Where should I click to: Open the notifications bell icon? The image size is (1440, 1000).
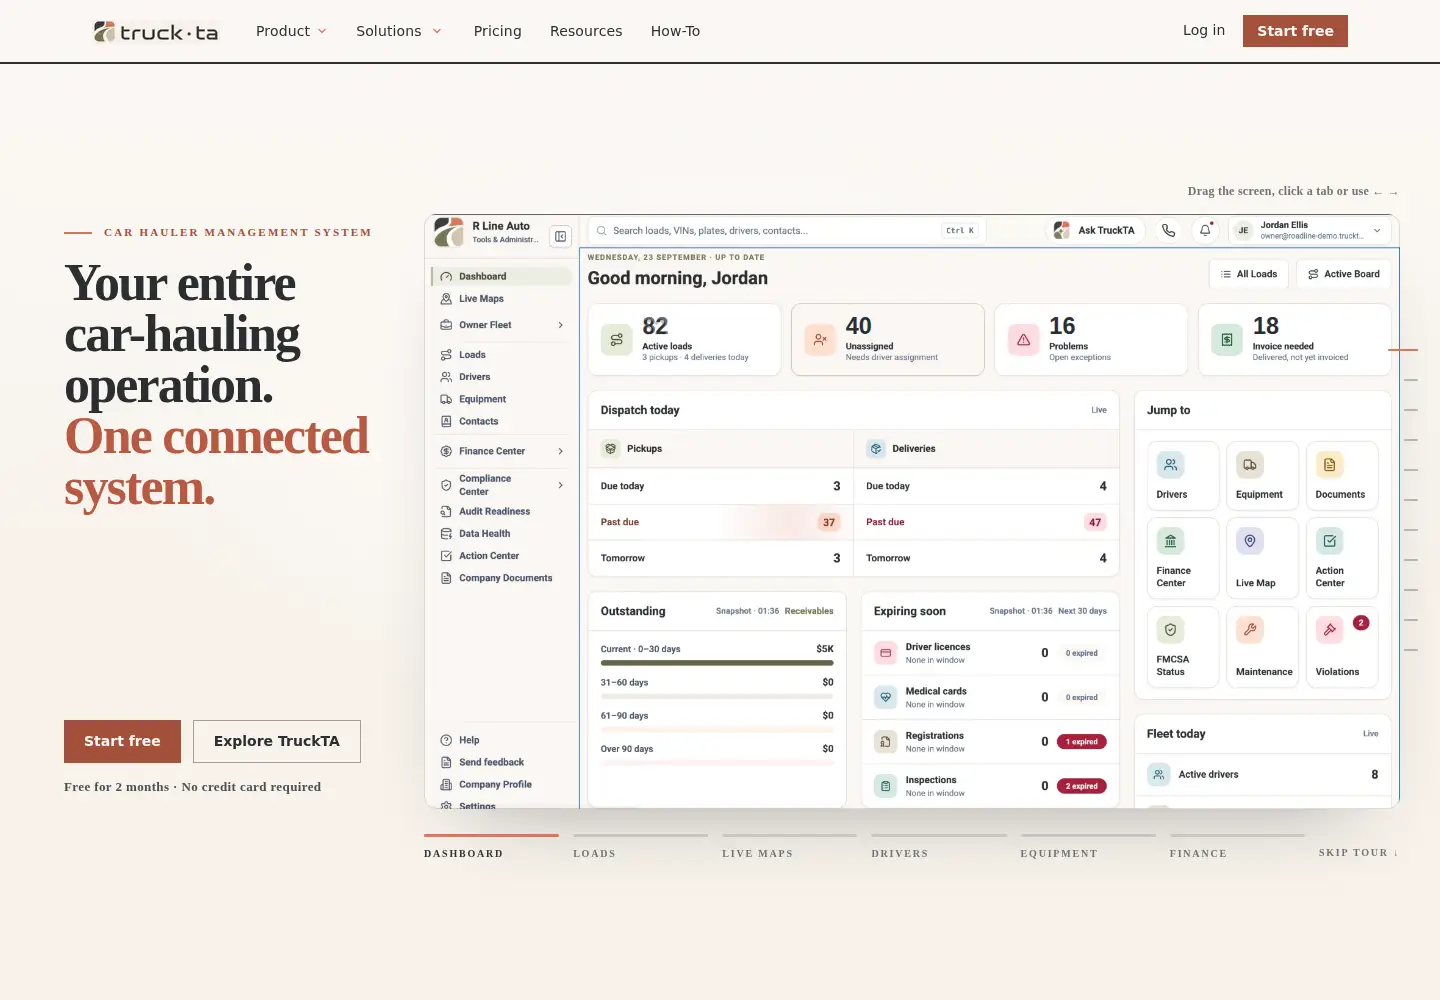1205,230
